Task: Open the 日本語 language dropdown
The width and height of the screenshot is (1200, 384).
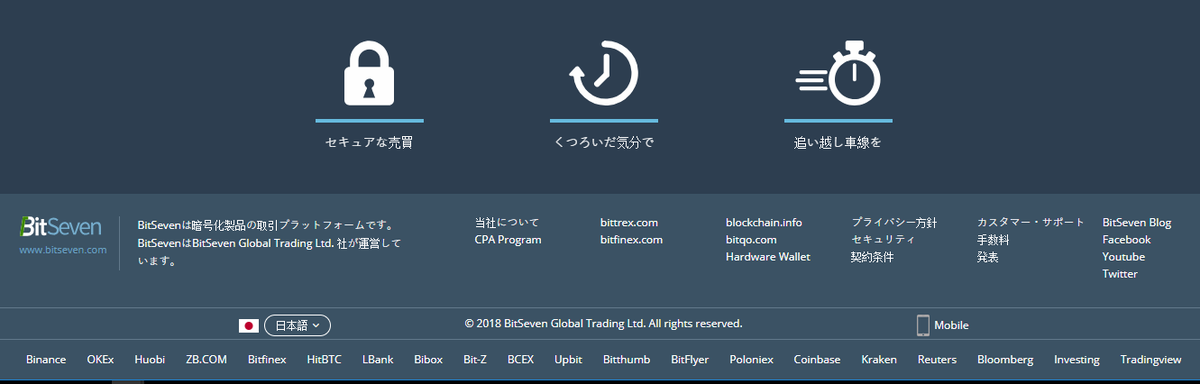Action: (x=297, y=325)
